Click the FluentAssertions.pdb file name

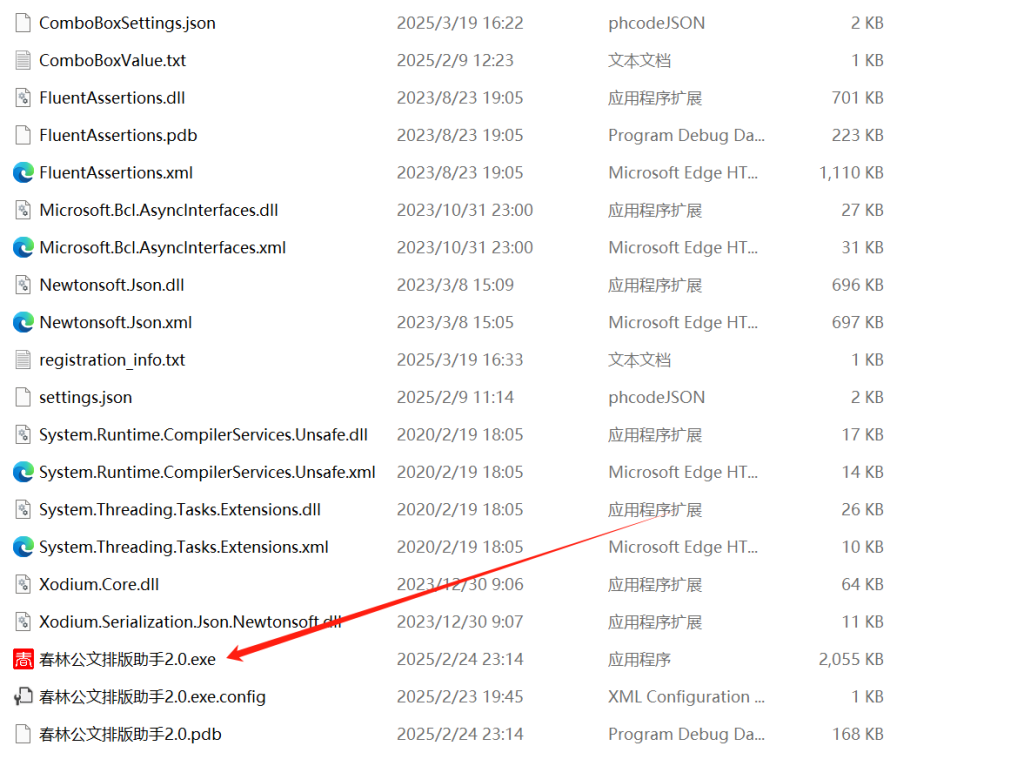118,135
